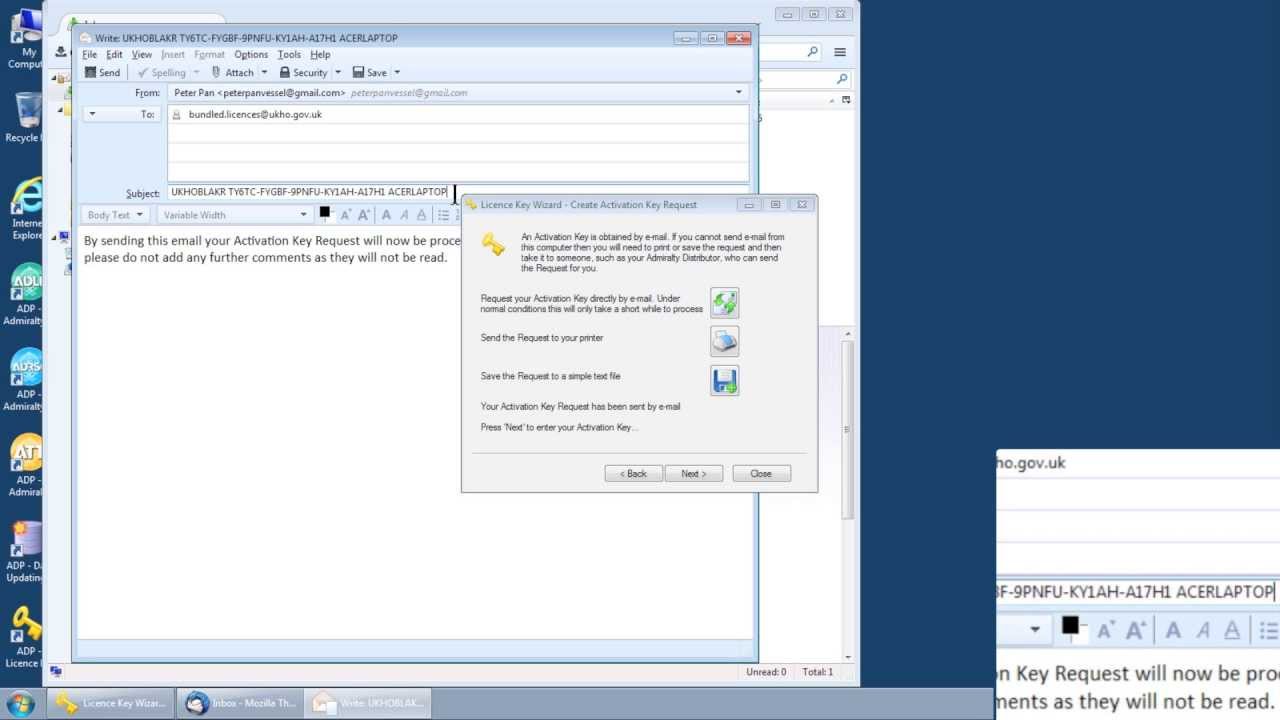Image resolution: width=1280 pixels, height=720 pixels.
Task: Toggle bold formatting in compose toolbar
Action: [386, 215]
